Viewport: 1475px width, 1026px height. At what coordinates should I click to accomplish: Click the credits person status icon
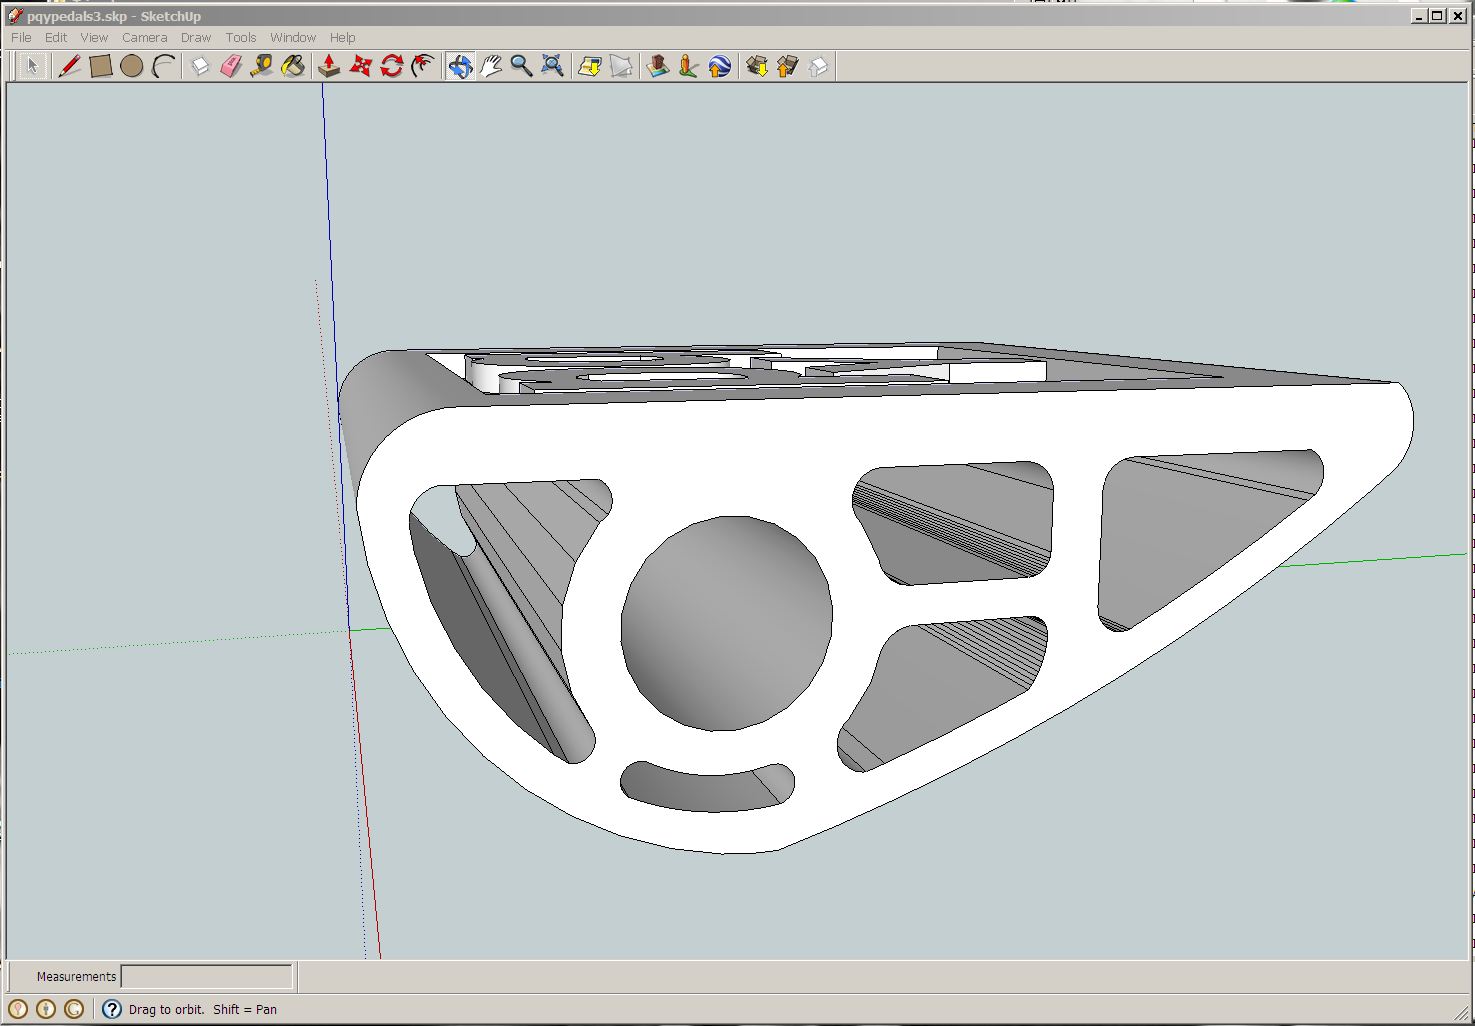pyautogui.click(x=46, y=1009)
